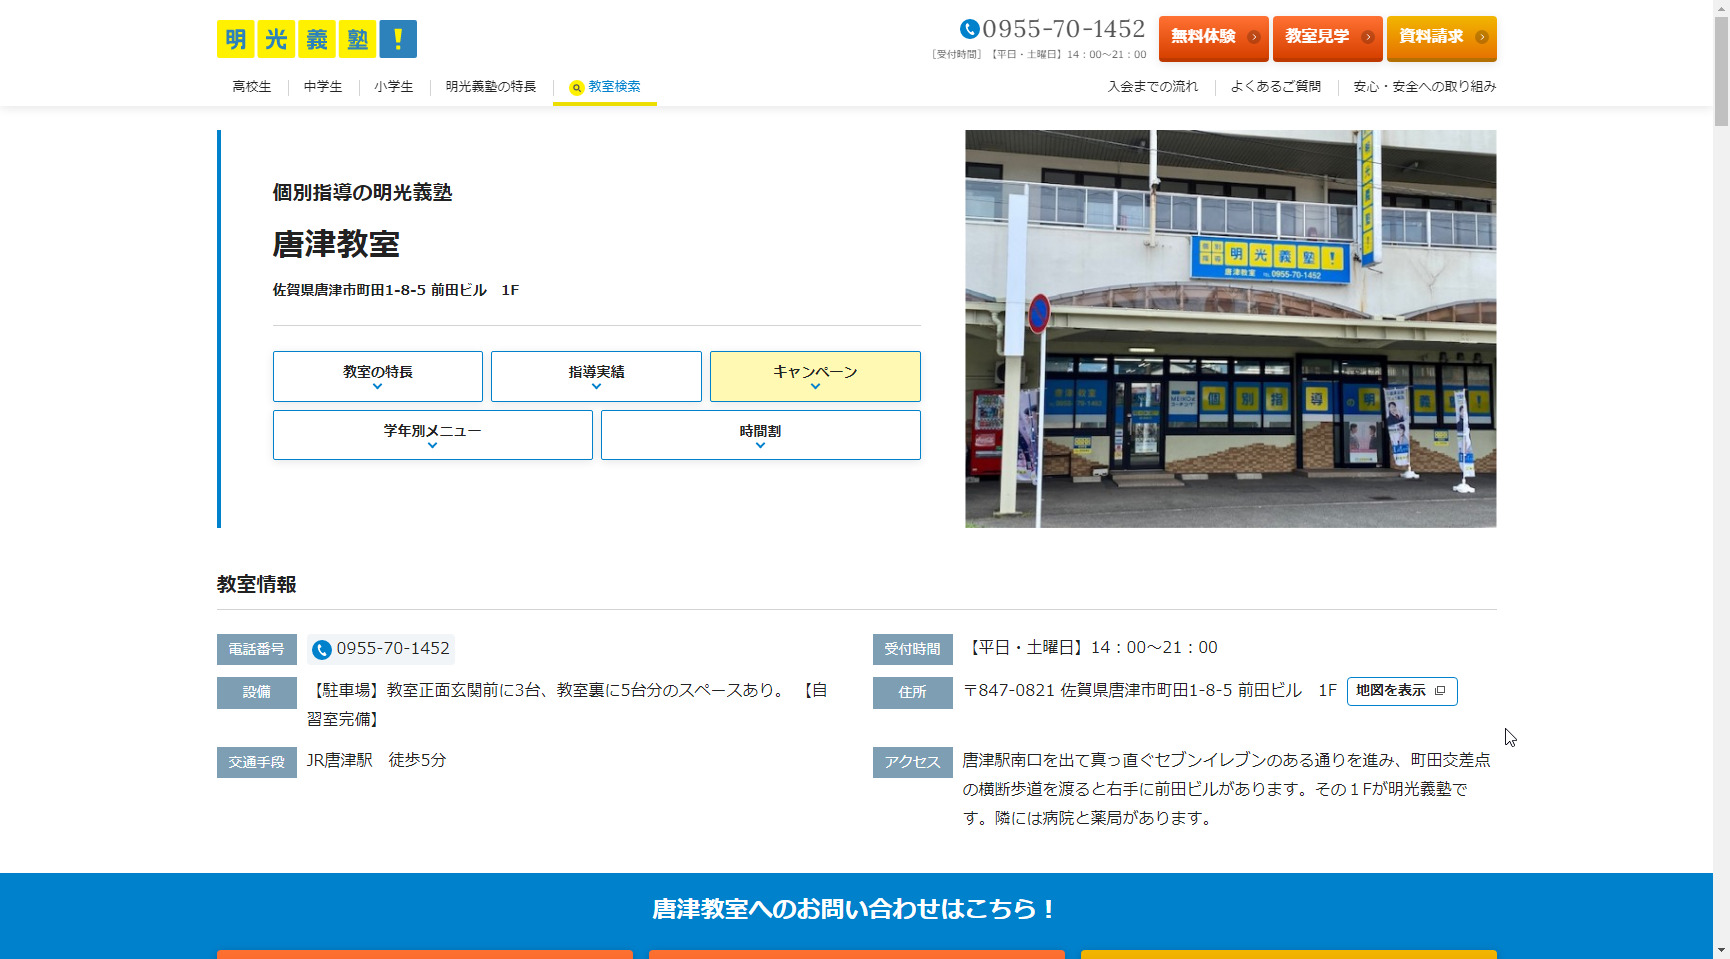Open 安心・安全への取り組み link
The width and height of the screenshot is (1730, 959).
point(1425,87)
